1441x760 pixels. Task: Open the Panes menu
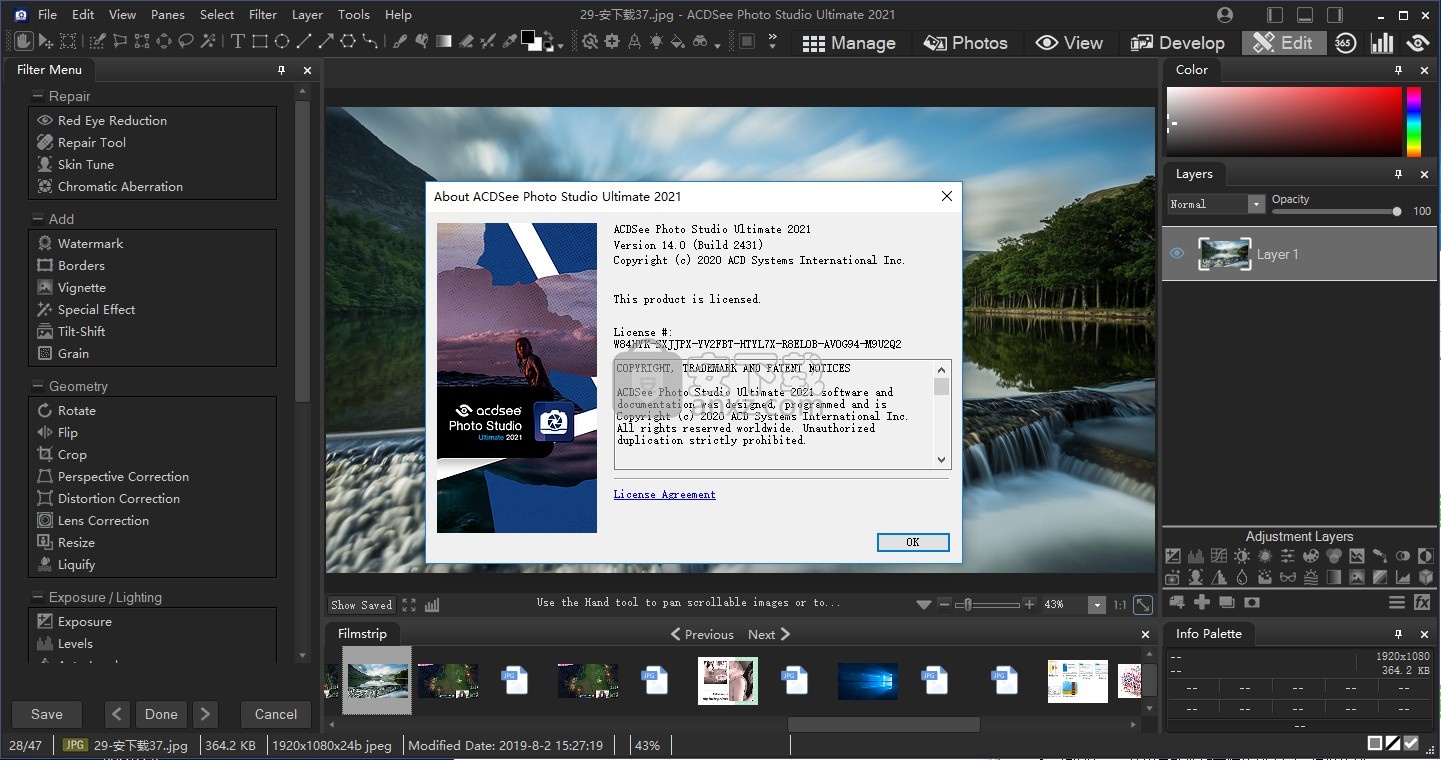tap(168, 14)
